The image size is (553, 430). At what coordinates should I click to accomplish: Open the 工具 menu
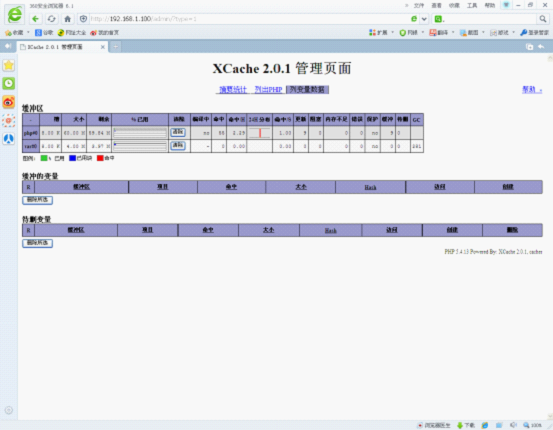472,5
